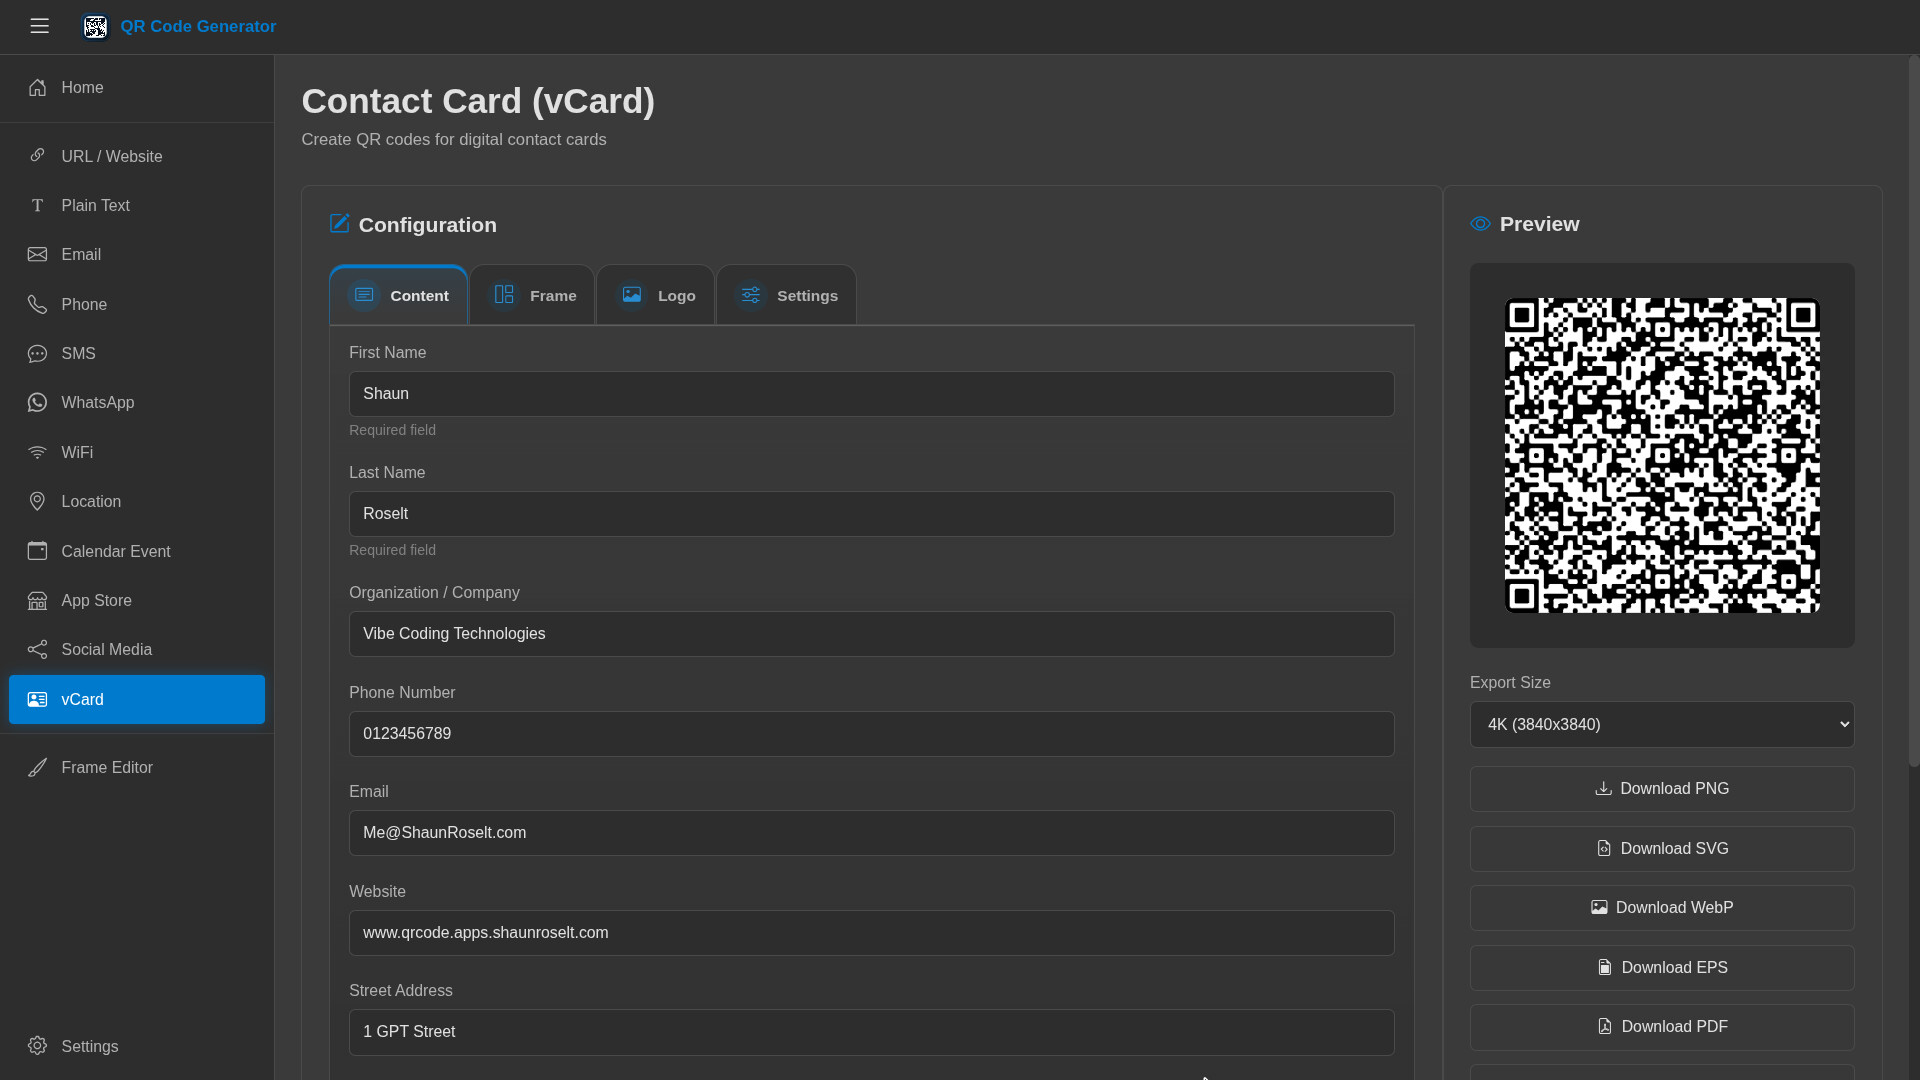Image resolution: width=1920 pixels, height=1080 pixels.
Task: Click the Email envelope icon
Action: (37, 254)
